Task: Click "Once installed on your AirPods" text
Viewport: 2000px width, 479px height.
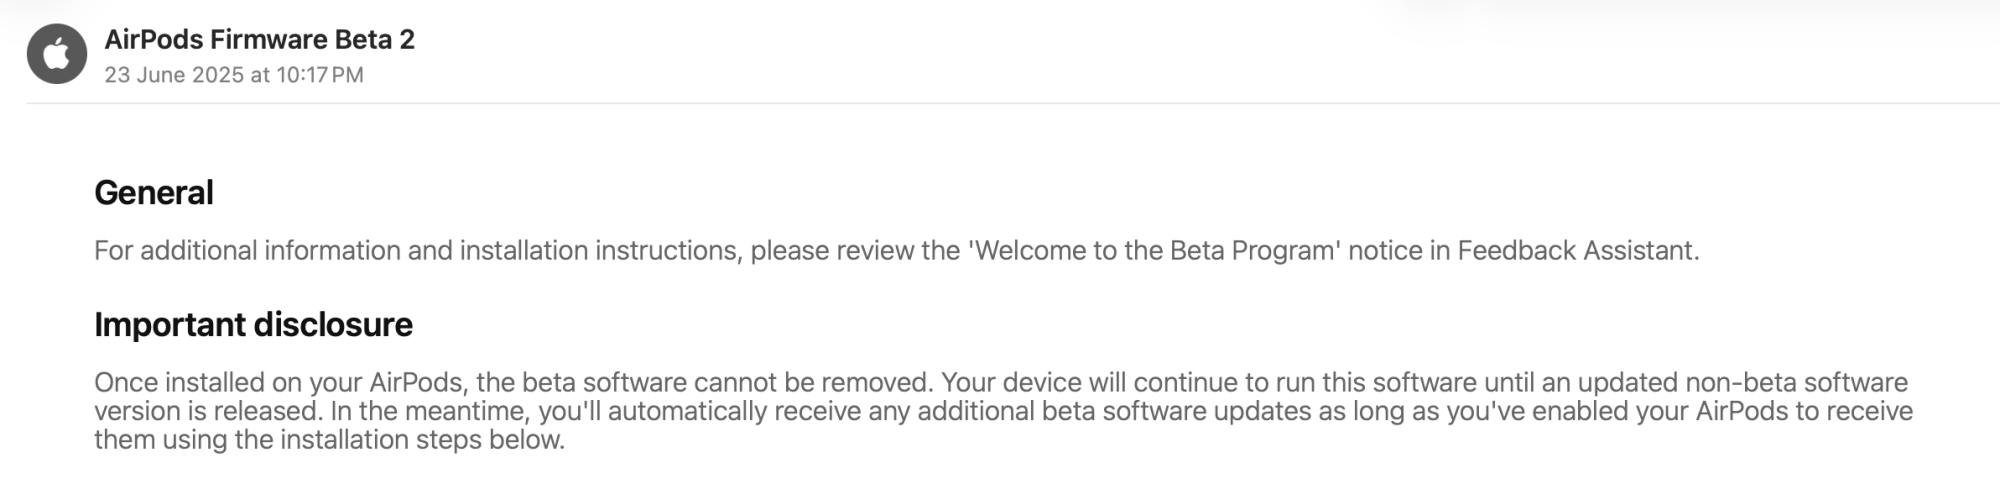Action: point(280,382)
